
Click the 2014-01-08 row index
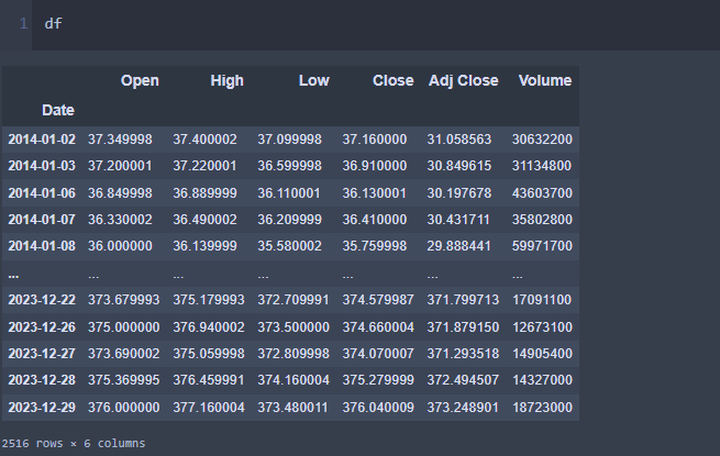41,246
